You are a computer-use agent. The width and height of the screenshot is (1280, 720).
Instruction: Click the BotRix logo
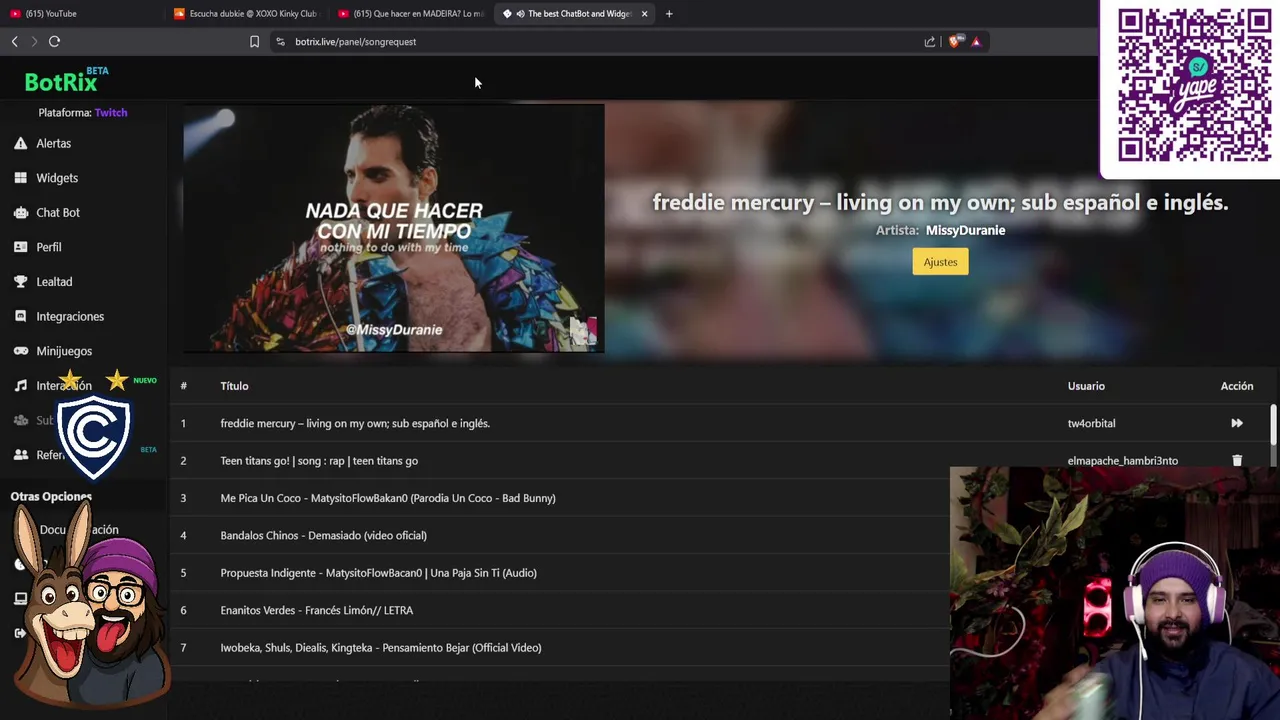(66, 79)
